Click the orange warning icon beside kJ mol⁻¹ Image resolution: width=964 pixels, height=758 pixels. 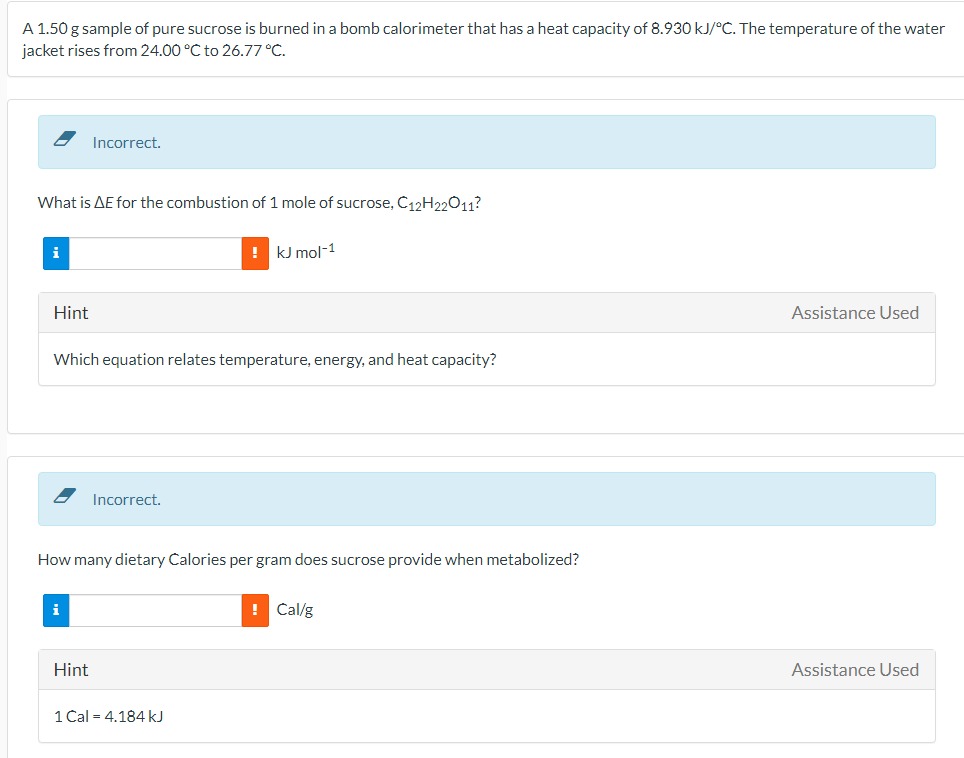coord(255,253)
